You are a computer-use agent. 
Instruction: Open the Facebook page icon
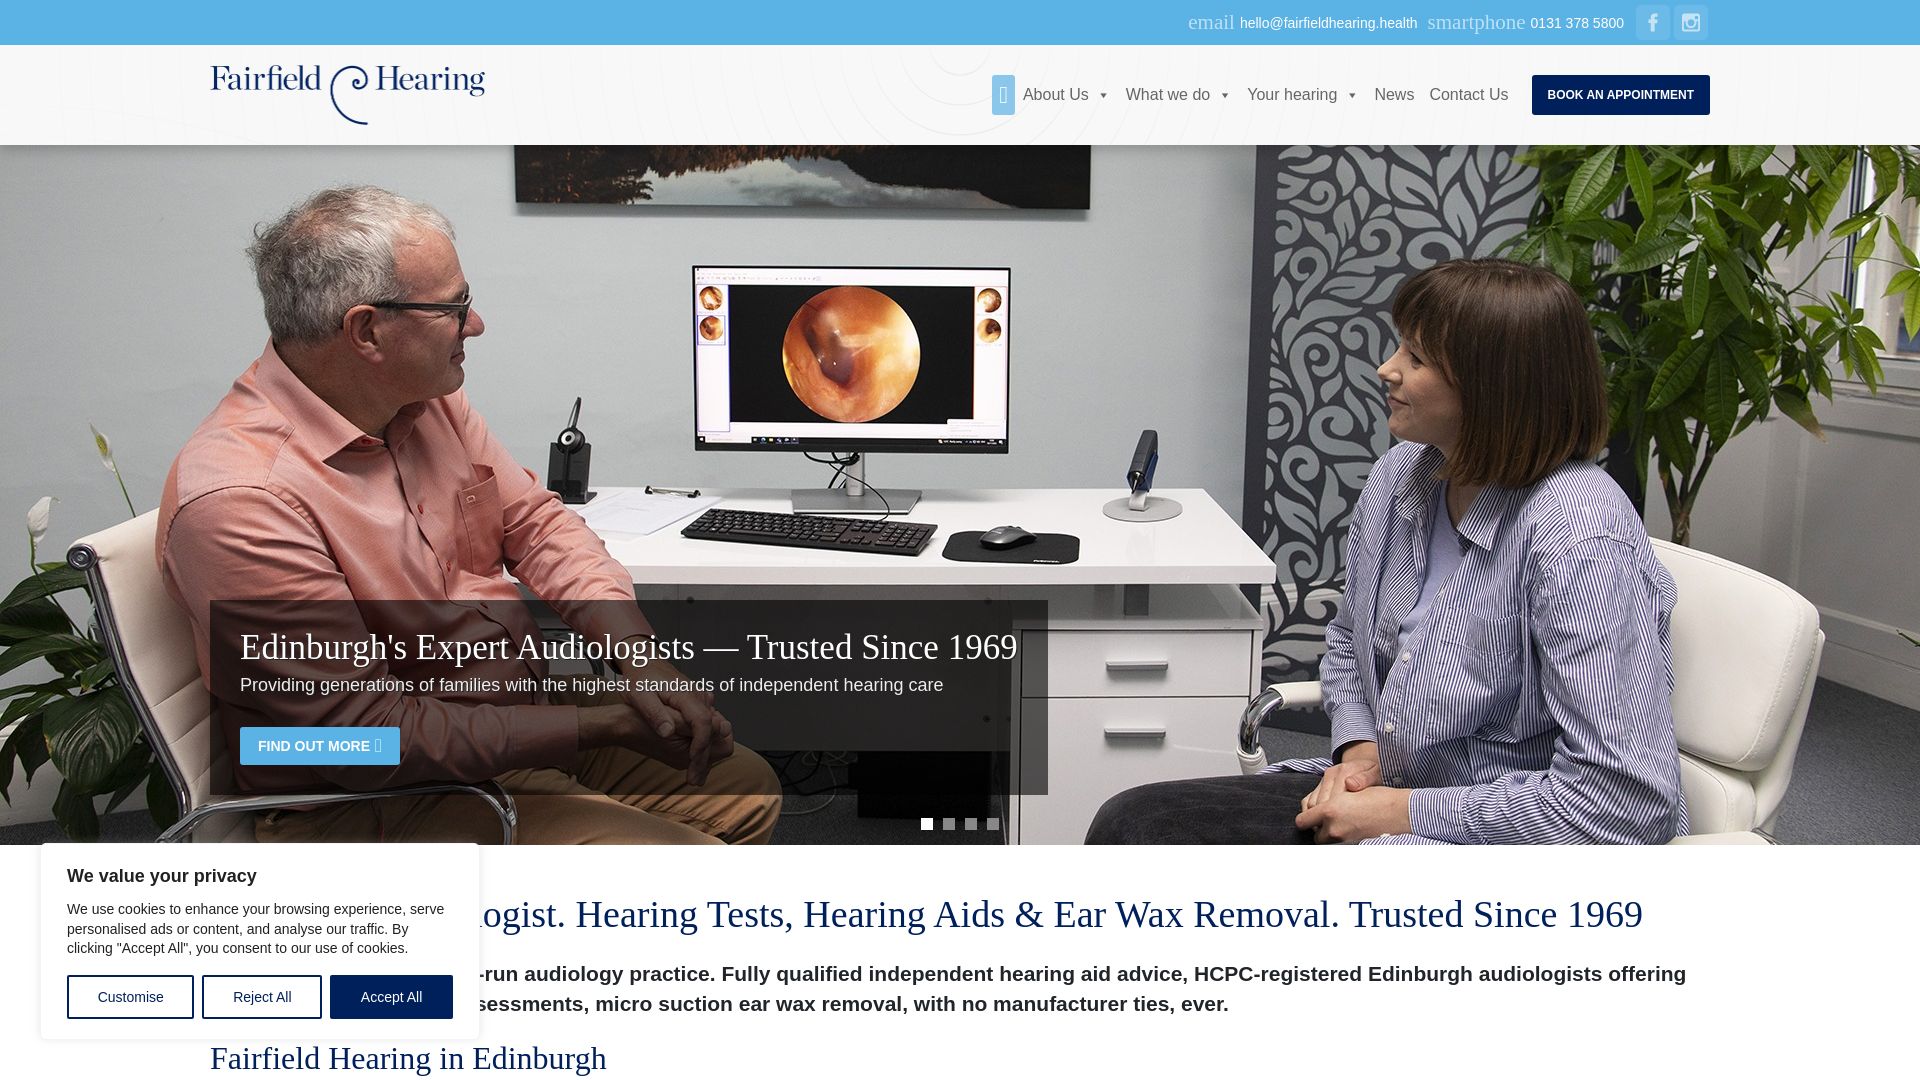point(1652,22)
